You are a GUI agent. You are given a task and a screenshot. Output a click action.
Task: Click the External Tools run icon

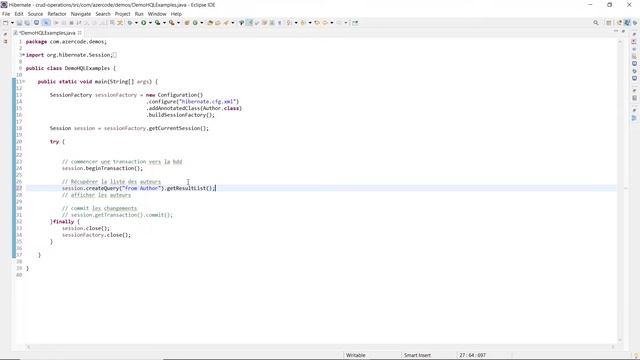pos(172,23)
